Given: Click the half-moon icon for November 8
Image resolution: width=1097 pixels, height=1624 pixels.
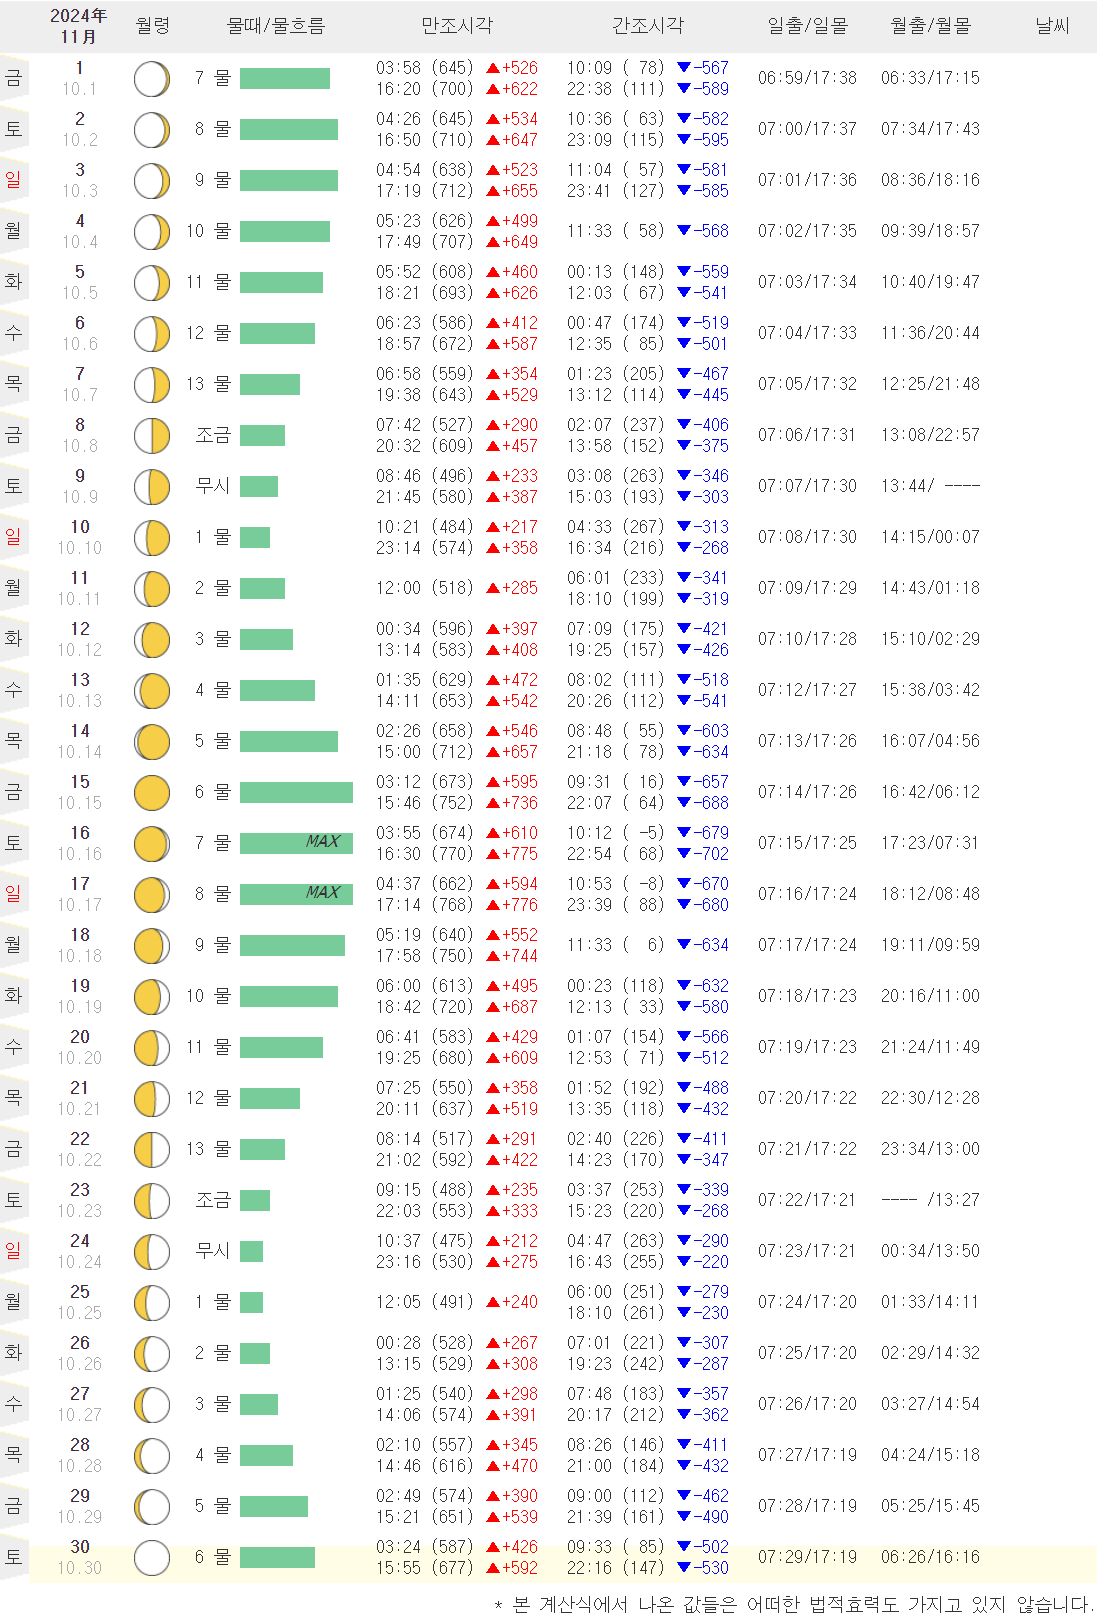Looking at the screenshot, I should click(152, 435).
